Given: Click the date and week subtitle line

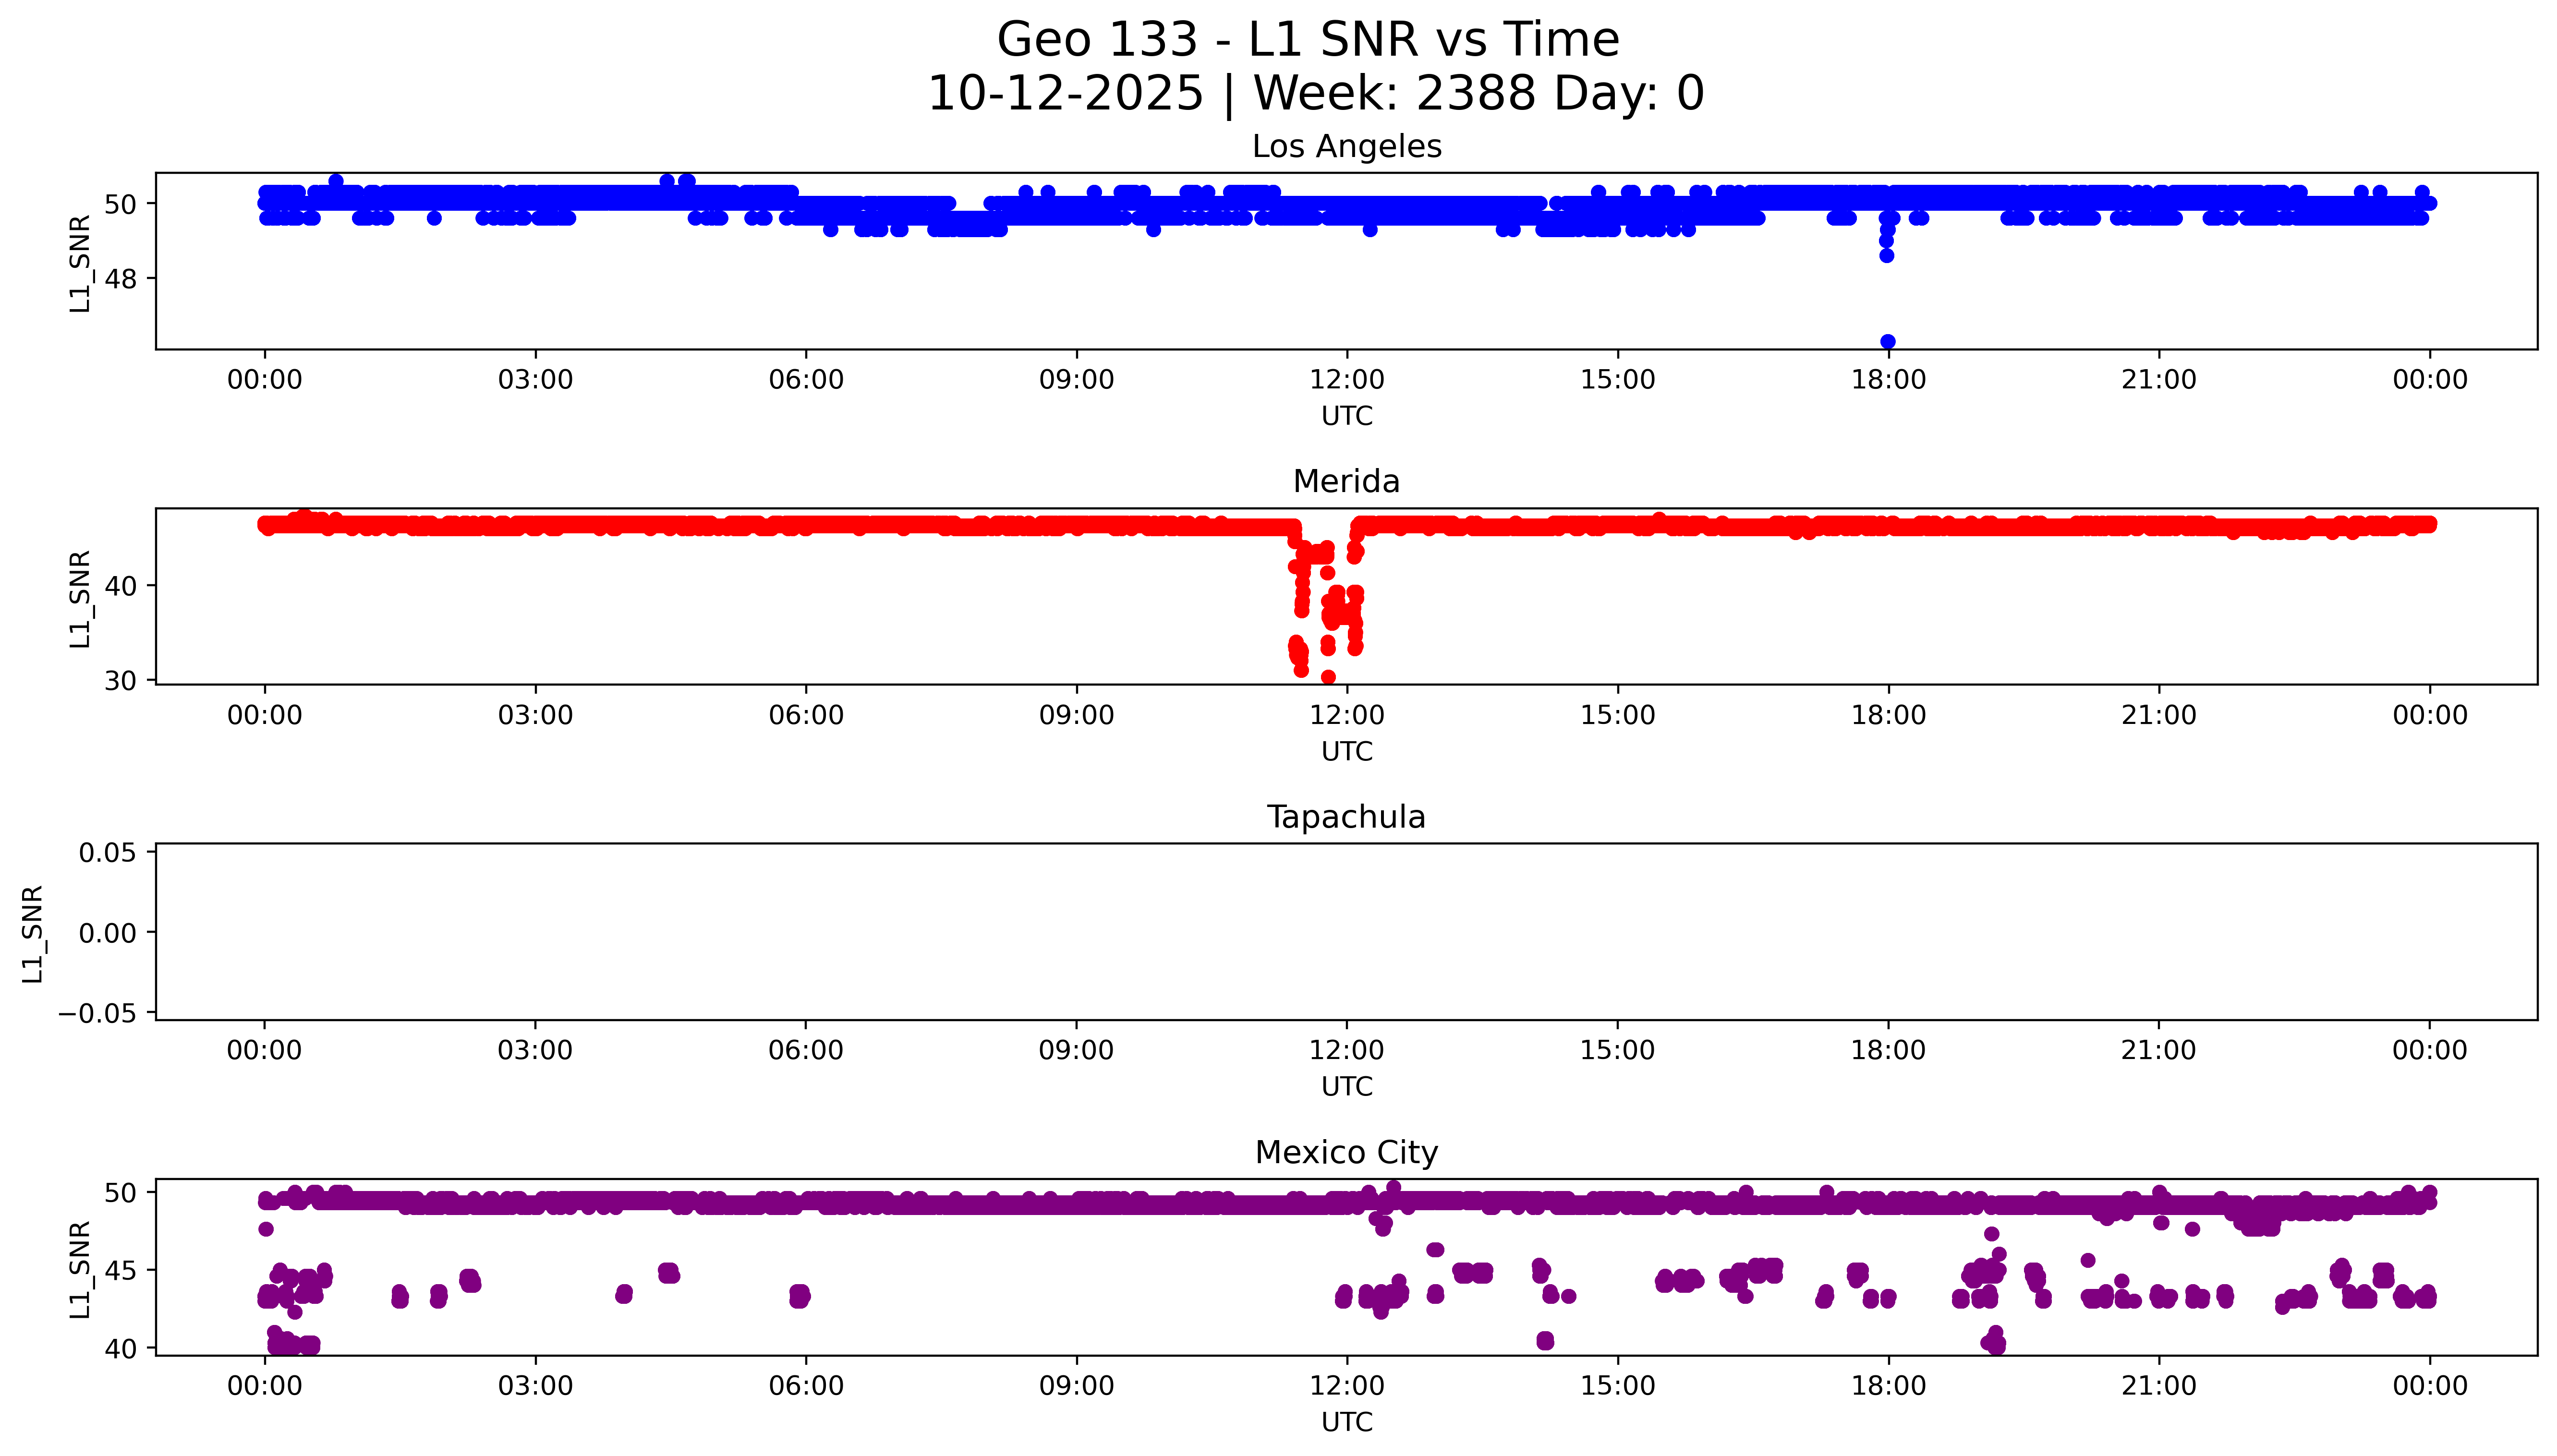Looking at the screenshot, I should point(1315,94).
